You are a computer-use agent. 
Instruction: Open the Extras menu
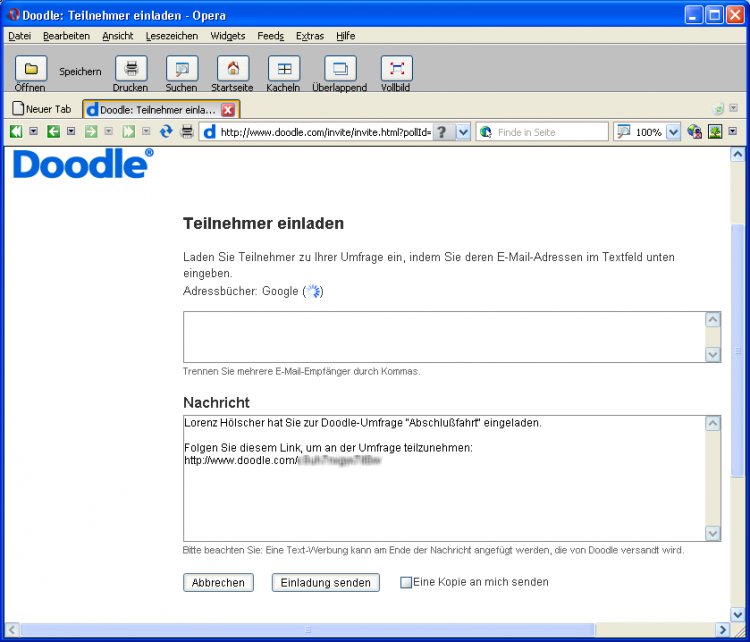coord(310,36)
